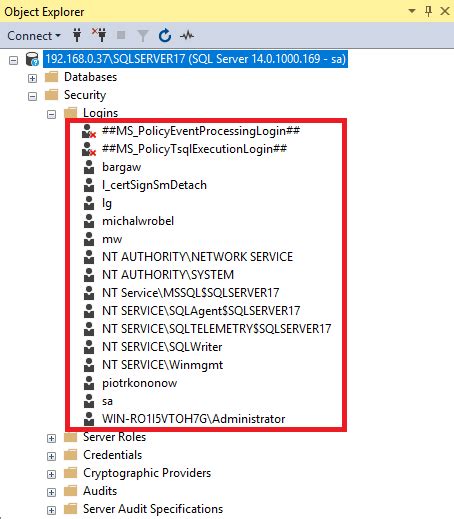Click the user icon beside piotrkononow

point(89,383)
